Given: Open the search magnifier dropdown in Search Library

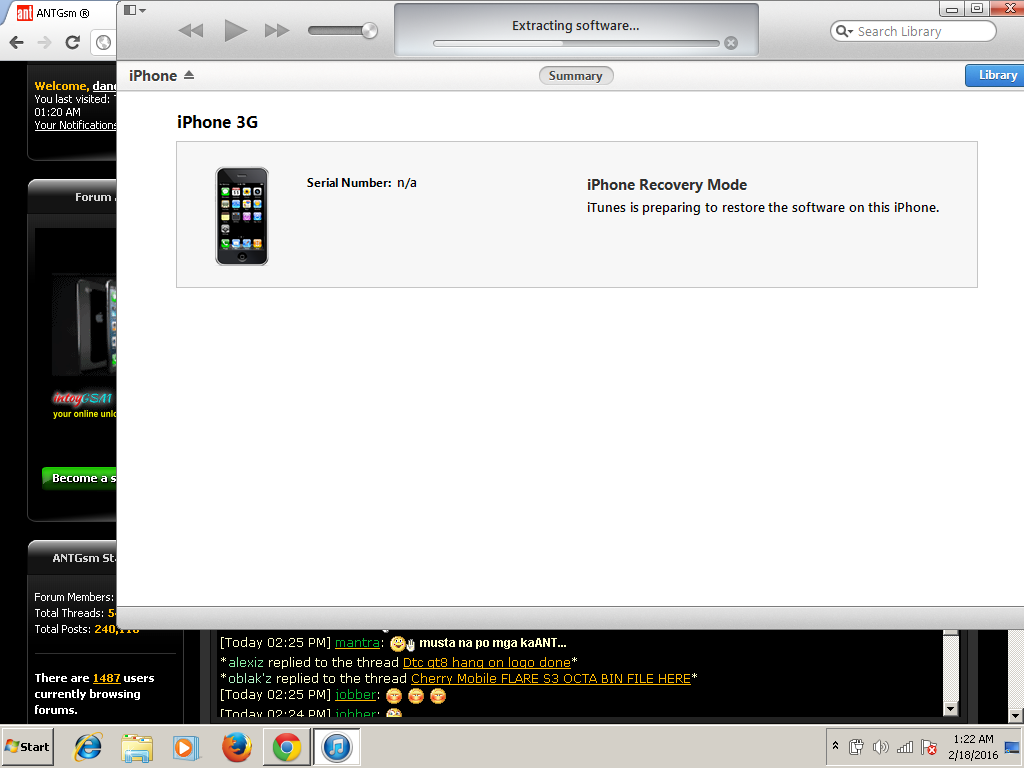Looking at the screenshot, I should pyautogui.click(x=844, y=32).
